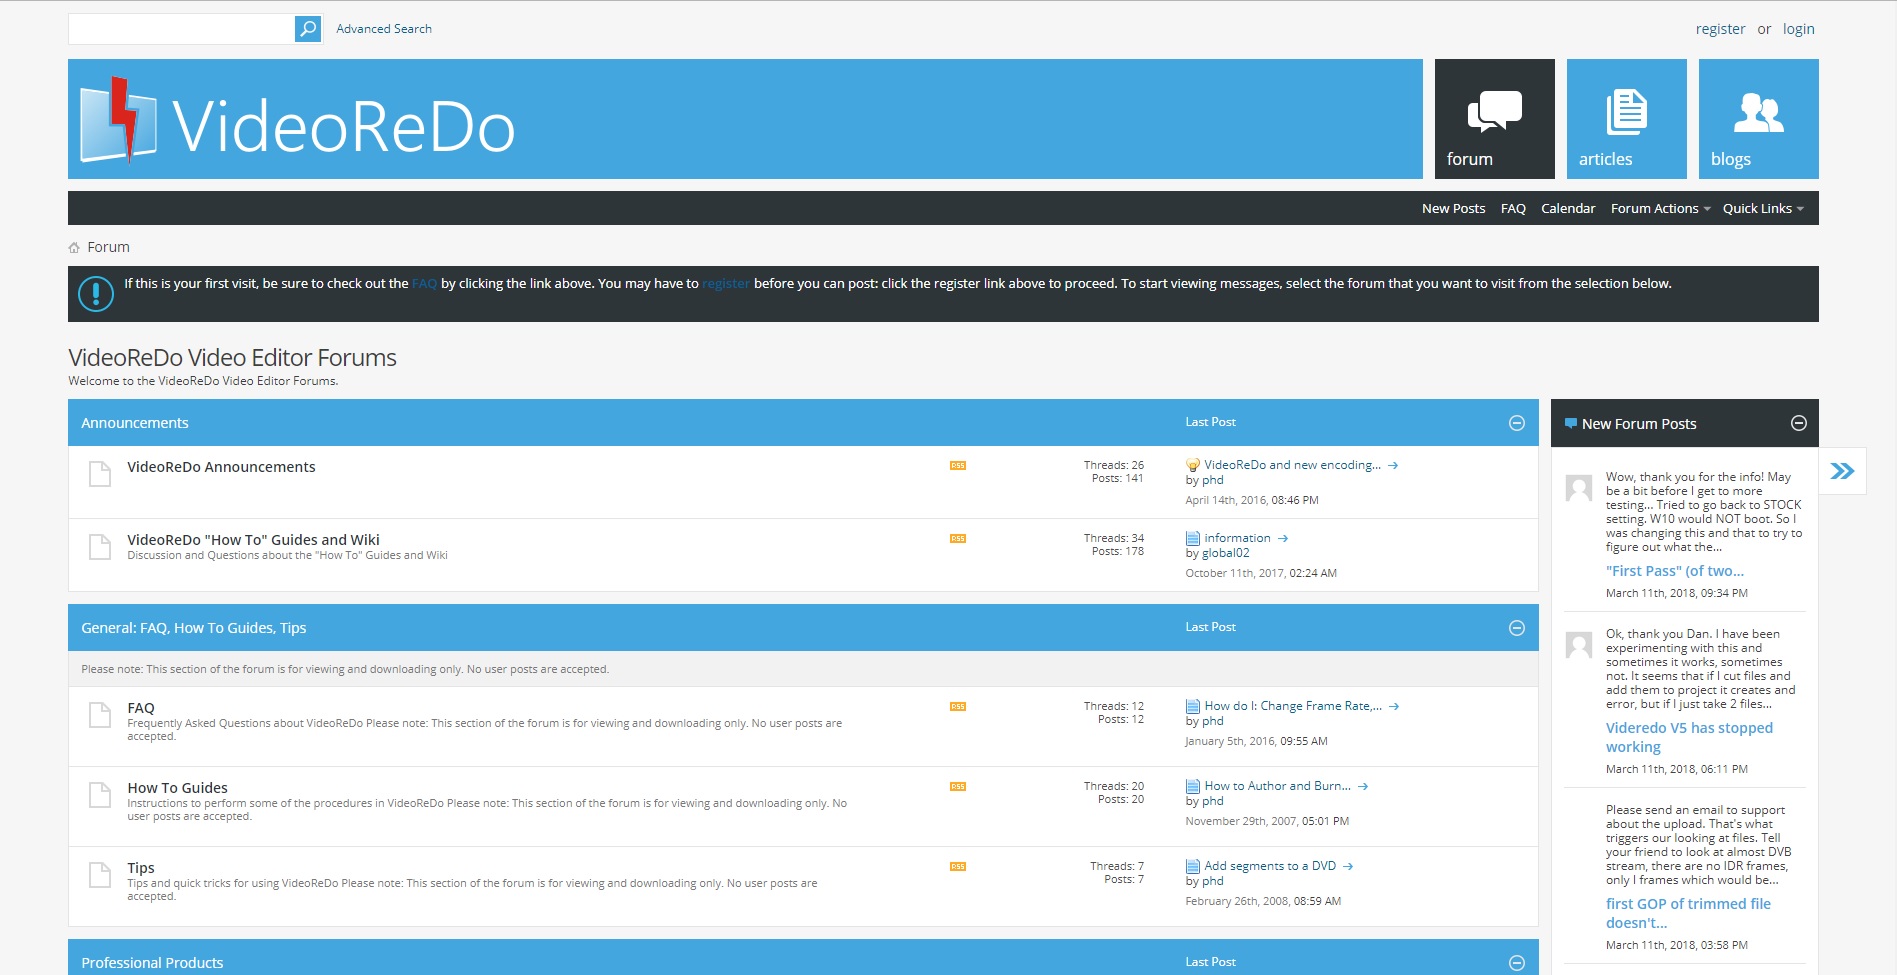
Task: Click the Forum breadcrumb link
Action: click(x=108, y=247)
